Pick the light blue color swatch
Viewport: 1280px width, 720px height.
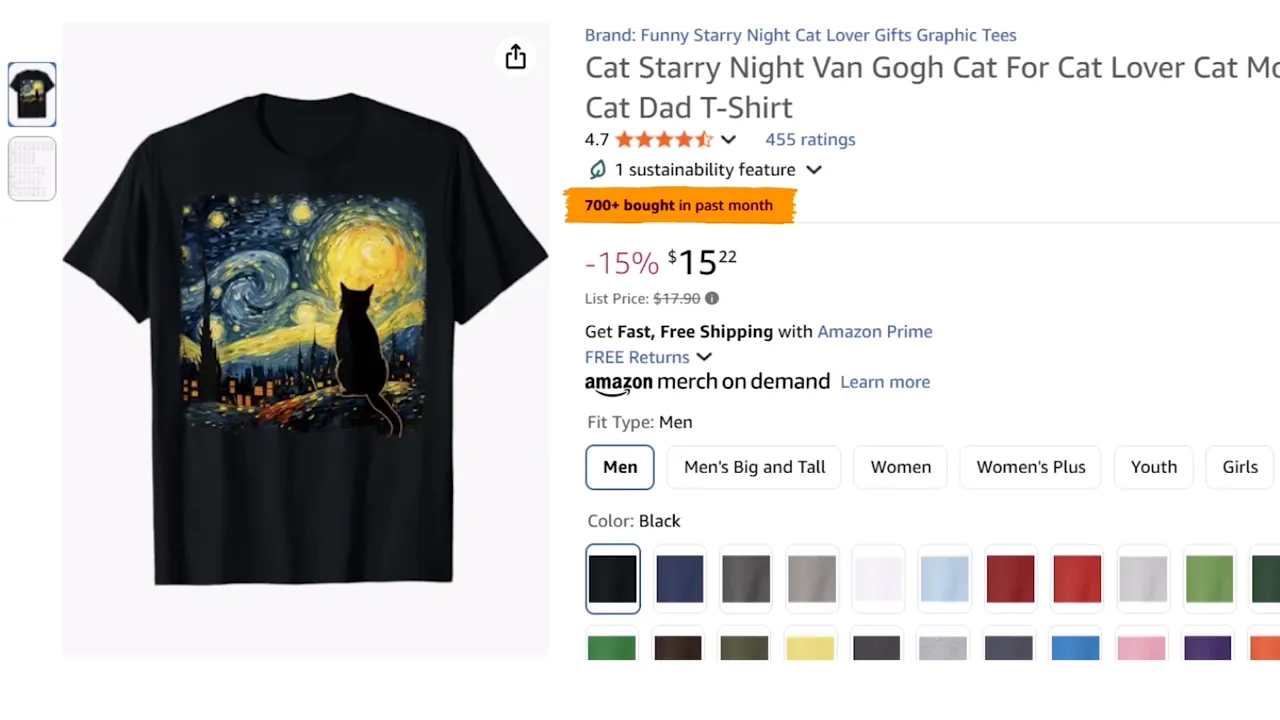point(945,579)
